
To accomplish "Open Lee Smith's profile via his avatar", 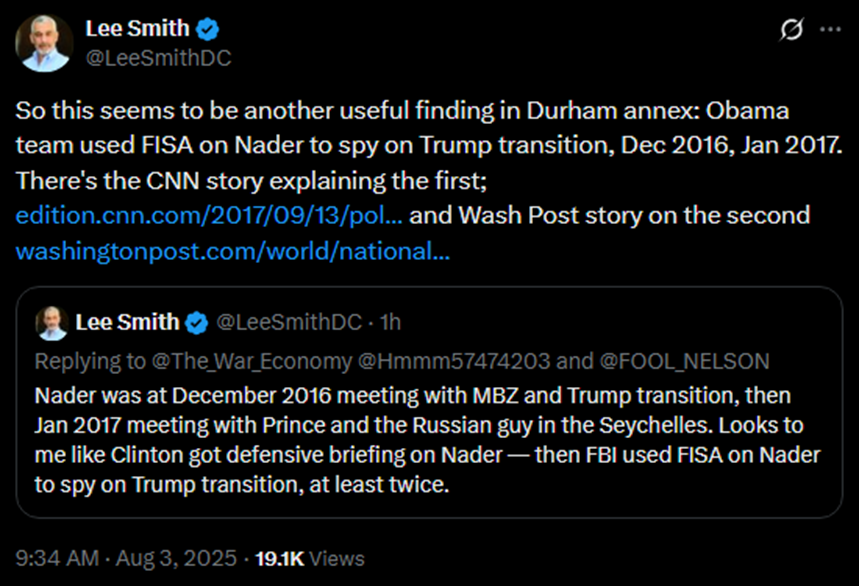I will tap(43, 42).
